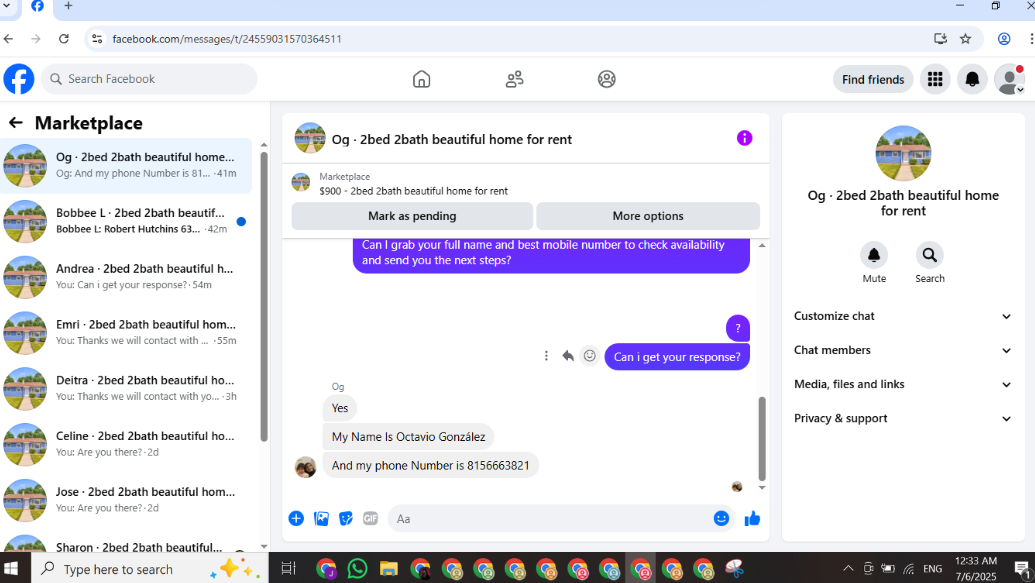Image resolution: width=1035 pixels, height=583 pixels.
Task: Open $900 listing link in chat header
Action: pos(413,191)
